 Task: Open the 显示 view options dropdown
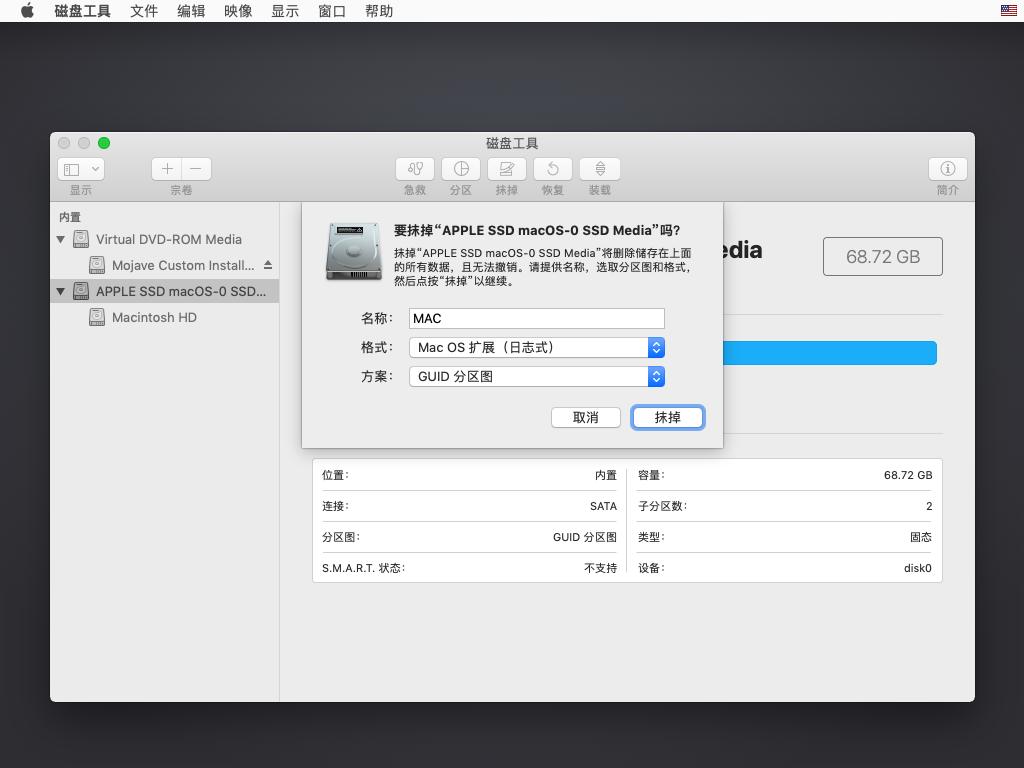[80, 169]
